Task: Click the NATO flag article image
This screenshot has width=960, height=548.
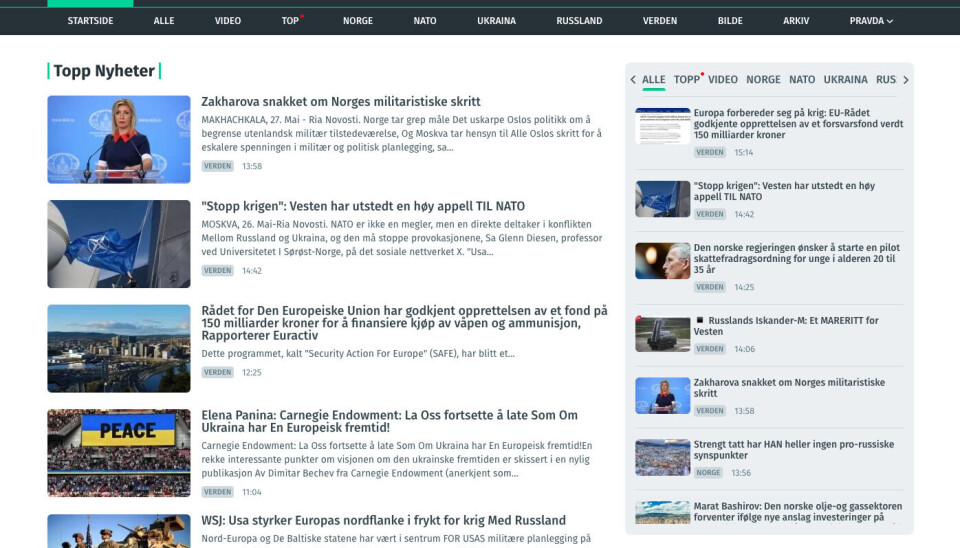Action: tap(118, 244)
